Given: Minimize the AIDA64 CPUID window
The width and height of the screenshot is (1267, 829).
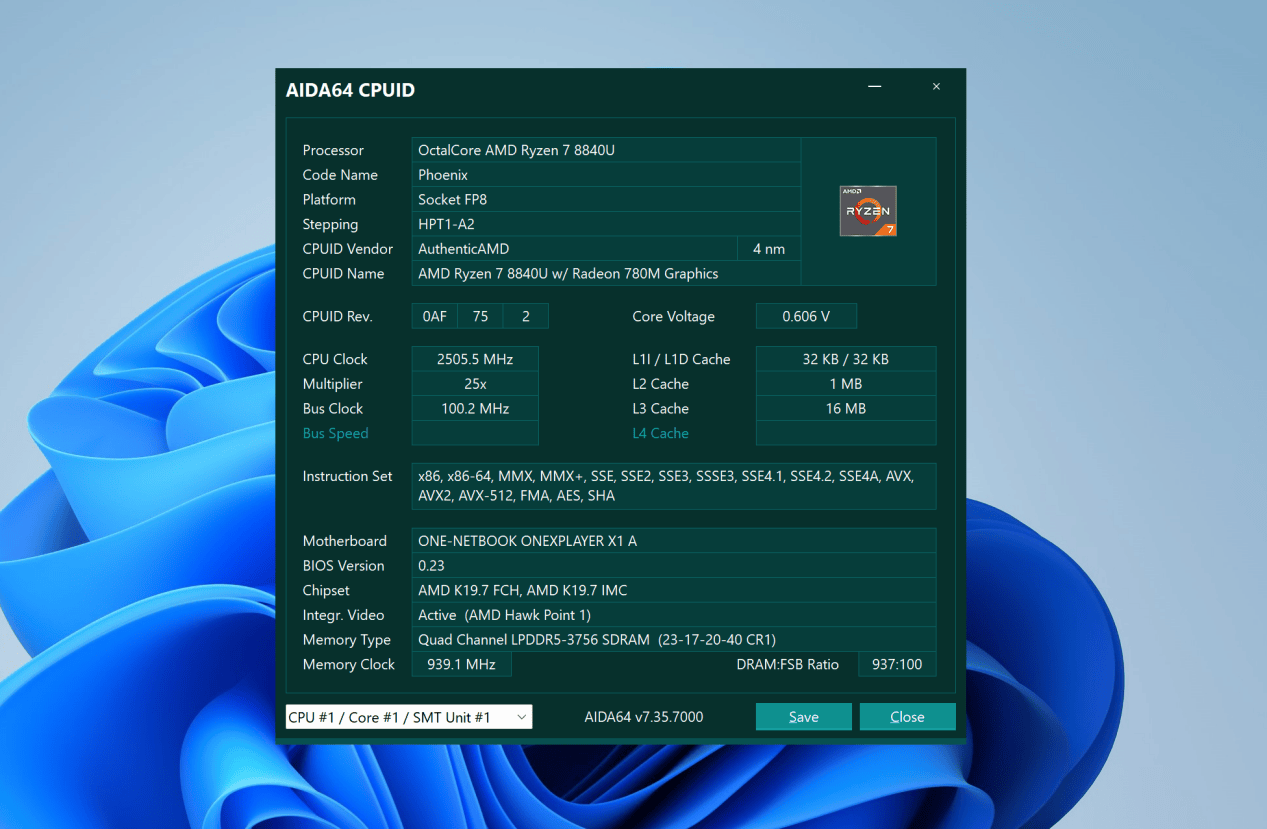Looking at the screenshot, I should [875, 87].
